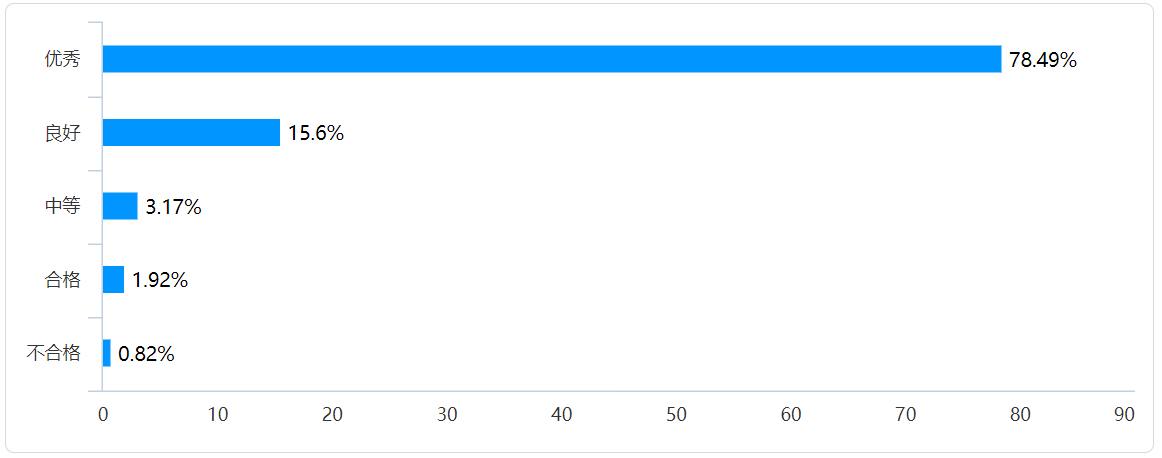Screen dimensions: 1162x458
Task: Click the 0 tick on the x-axis
Action: point(103,414)
